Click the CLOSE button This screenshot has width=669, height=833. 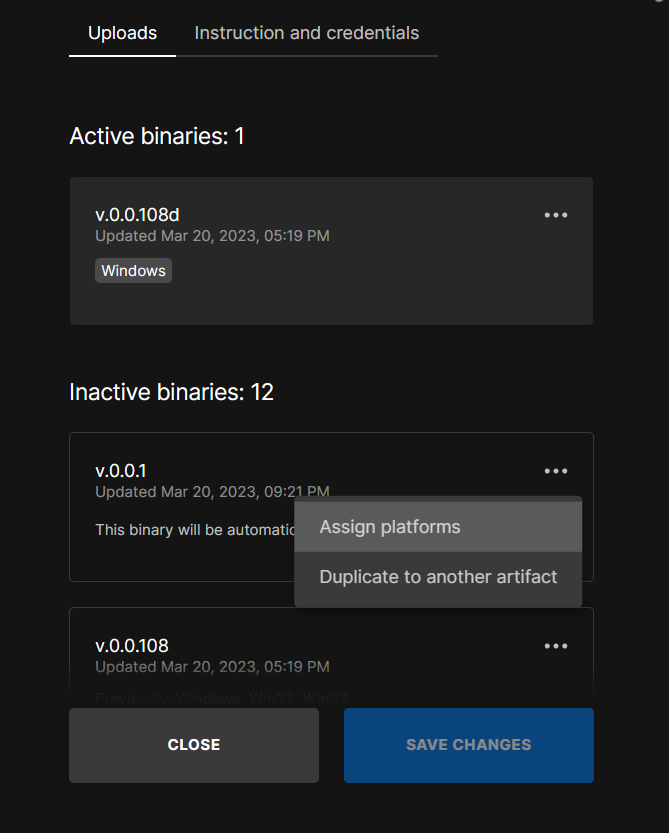coord(193,744)
